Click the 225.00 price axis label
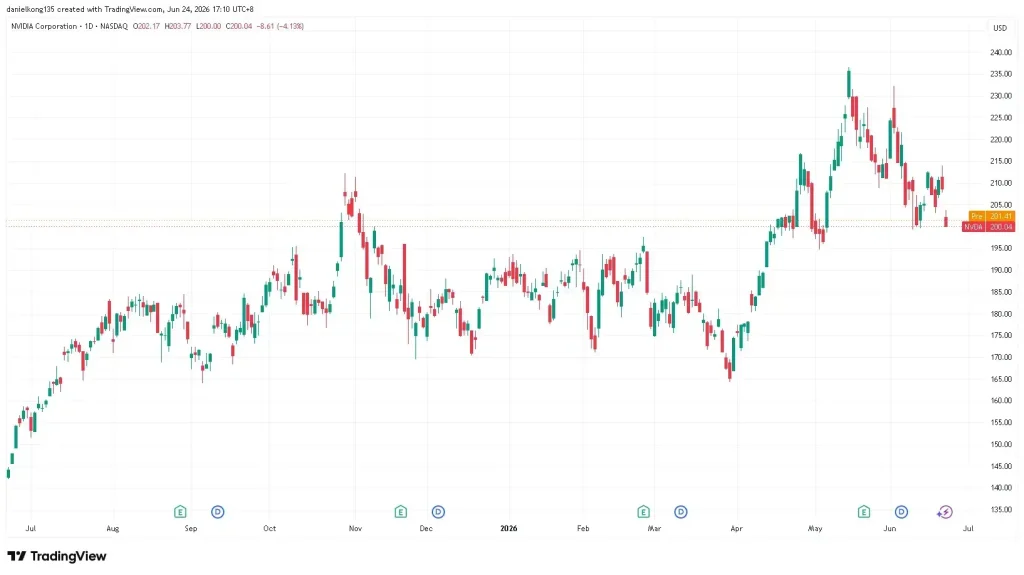 [1000, 118]
